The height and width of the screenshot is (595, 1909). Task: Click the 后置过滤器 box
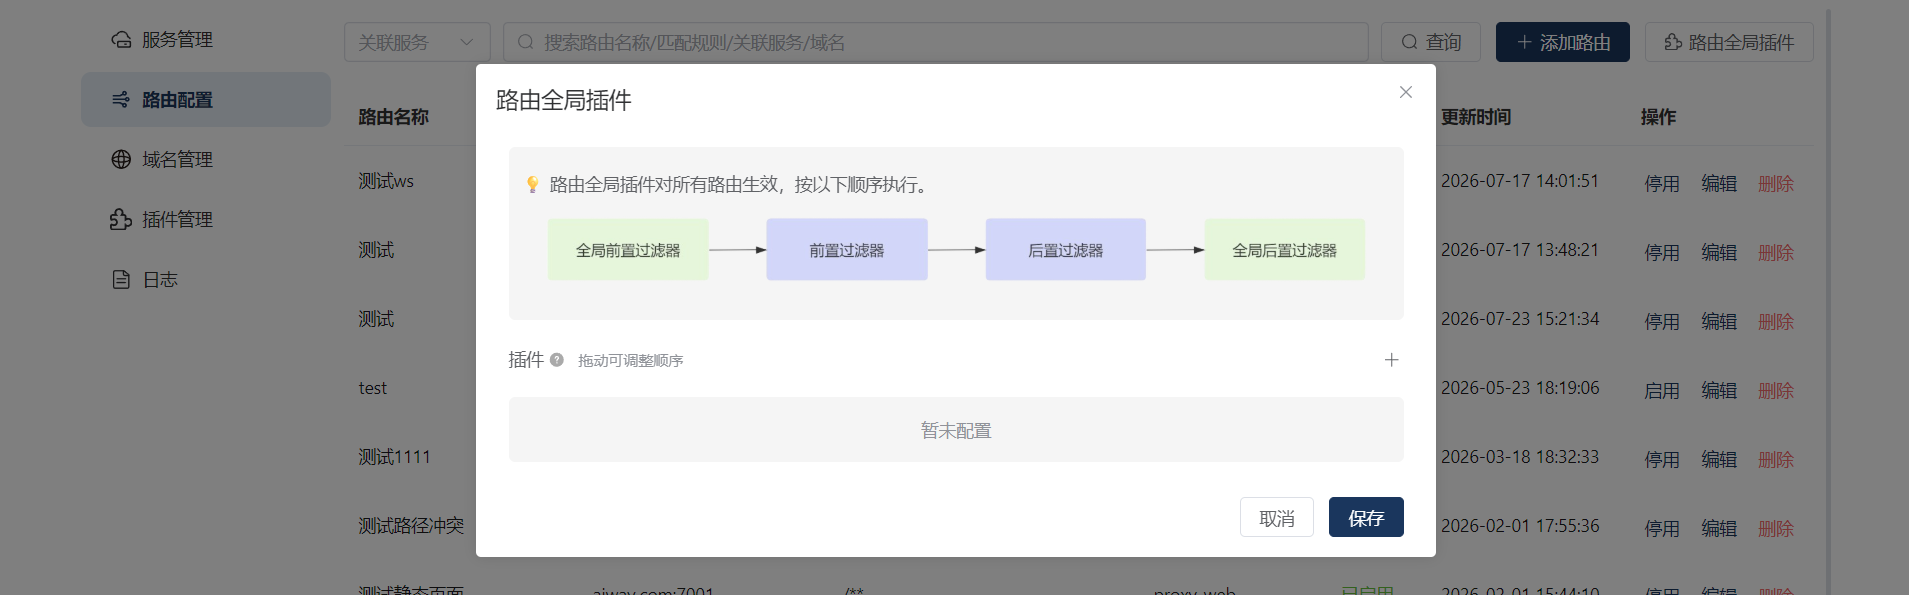(x=1066, y=250)
